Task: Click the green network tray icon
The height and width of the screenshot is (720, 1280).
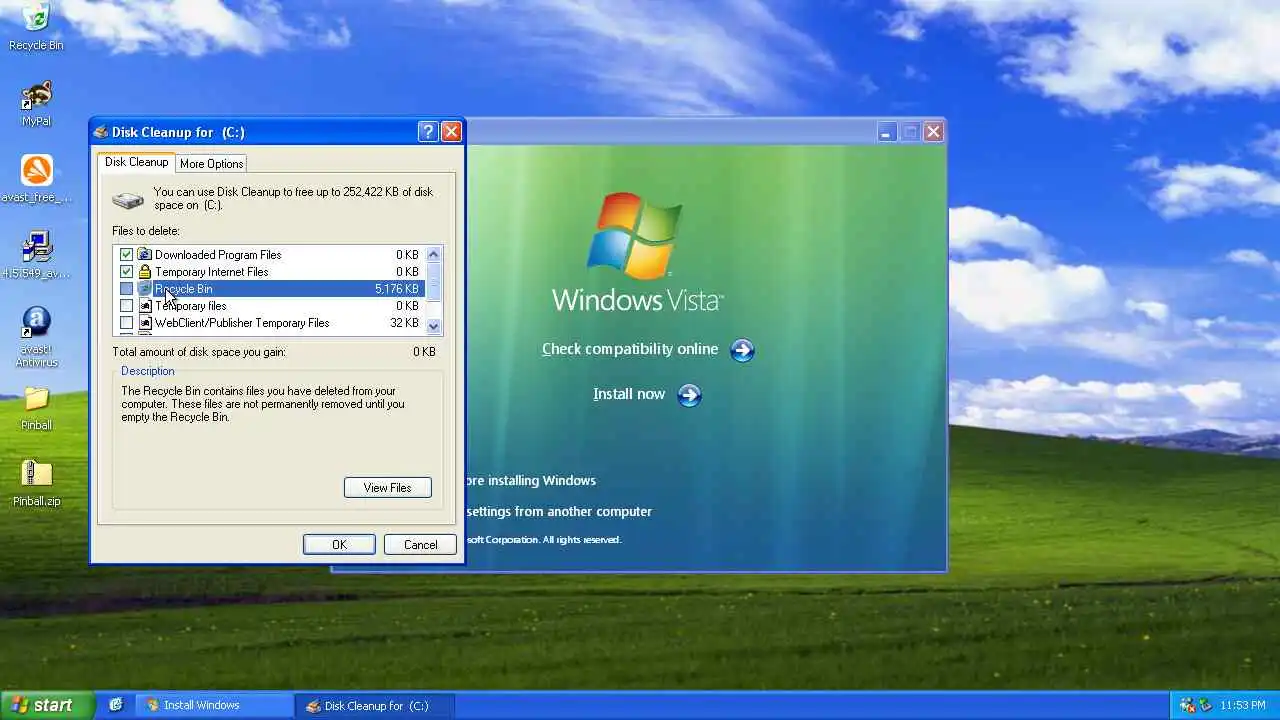Action: [1205, 705]
